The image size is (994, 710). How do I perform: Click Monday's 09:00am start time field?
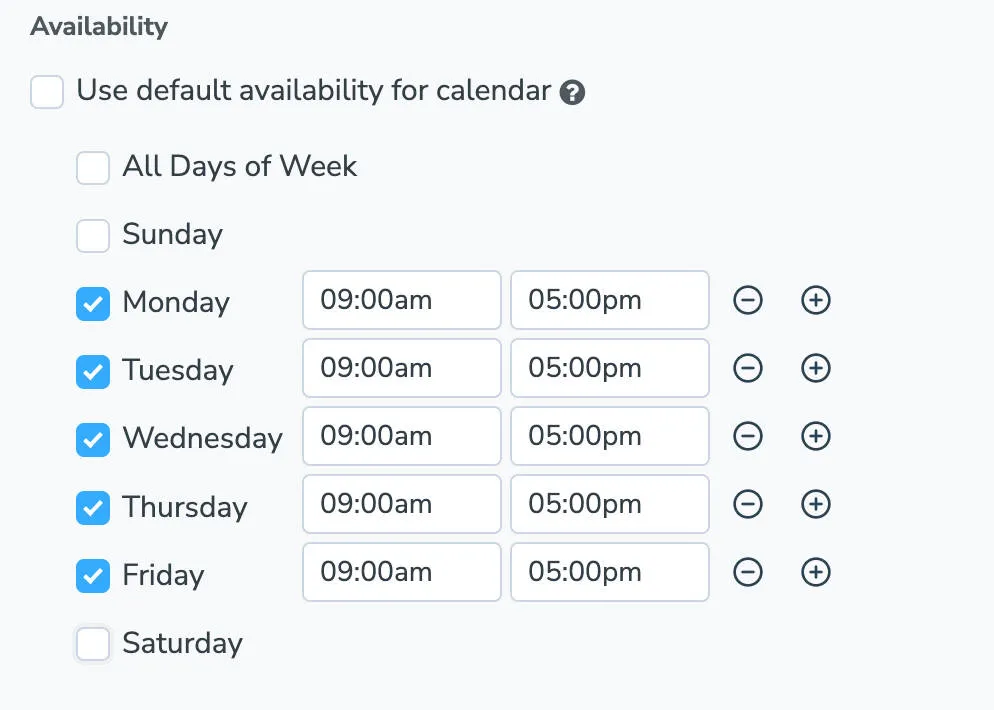pos(401,300)
